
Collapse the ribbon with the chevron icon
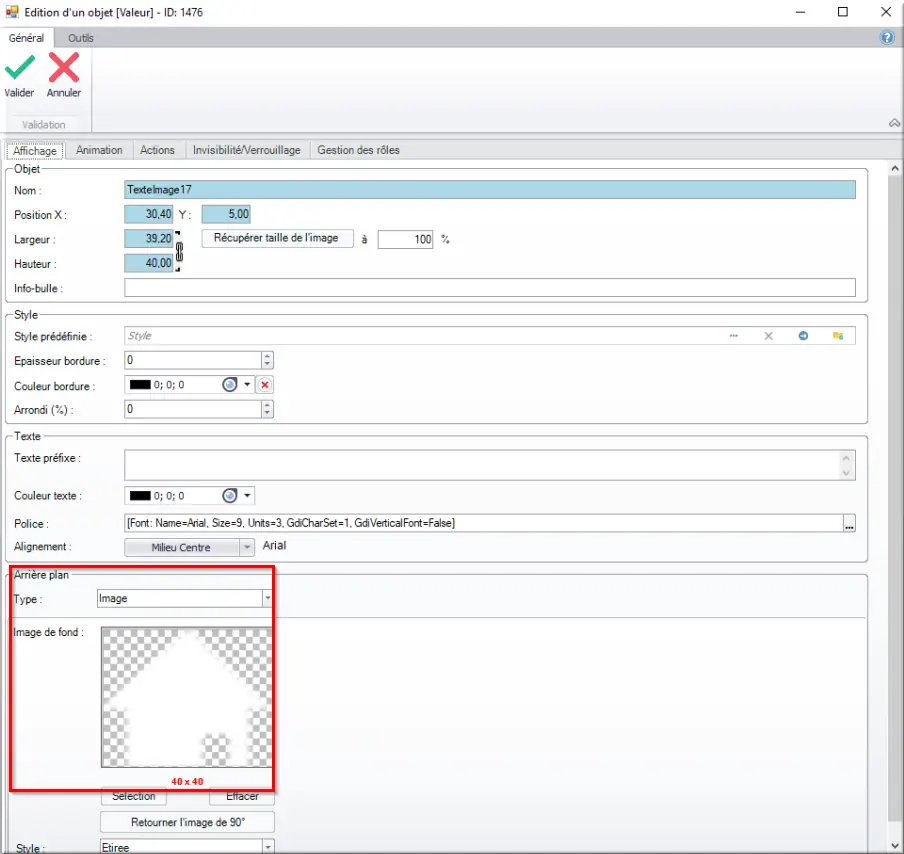(x=894, y=123)
